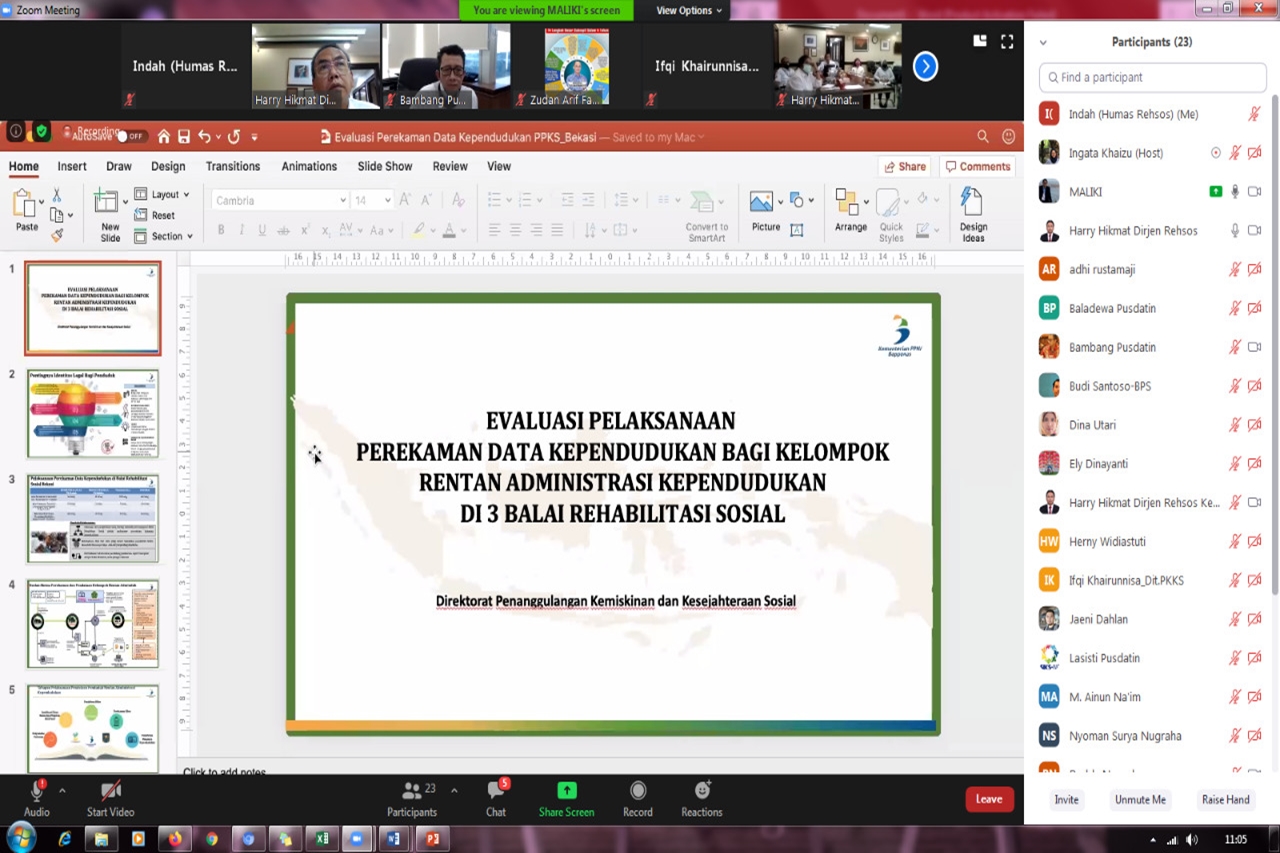Click the Format Painter brush icon

click(57, 236)
